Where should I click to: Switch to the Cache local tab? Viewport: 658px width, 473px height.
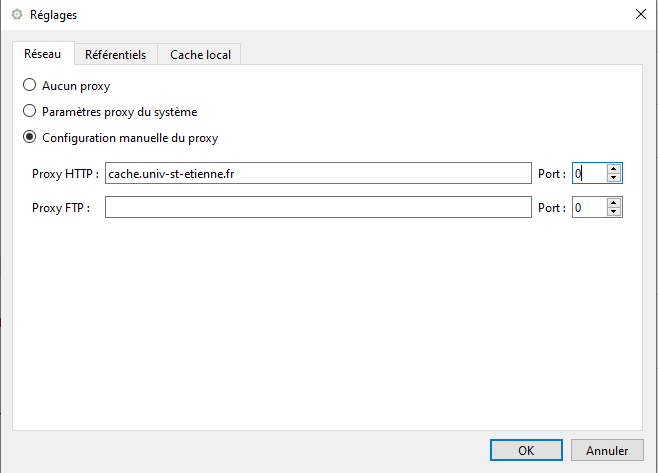coord(200,54)
